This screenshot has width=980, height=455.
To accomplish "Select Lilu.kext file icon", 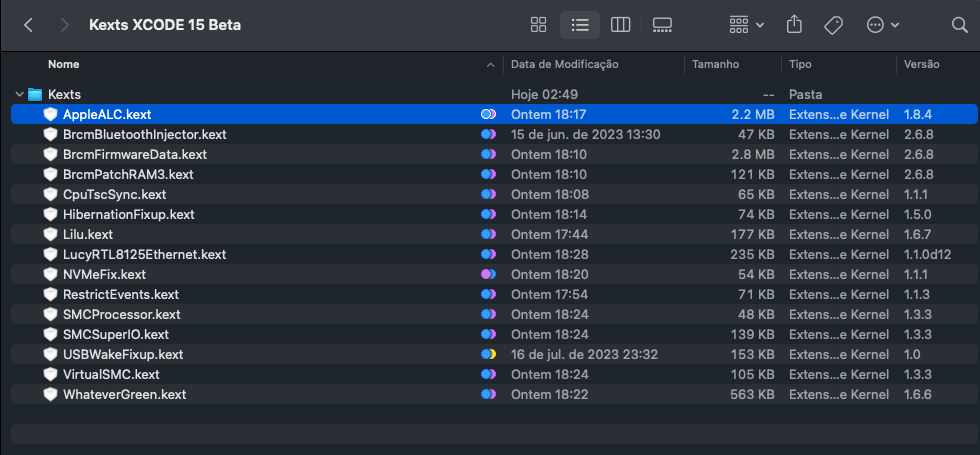I will (x=51, y=234).
